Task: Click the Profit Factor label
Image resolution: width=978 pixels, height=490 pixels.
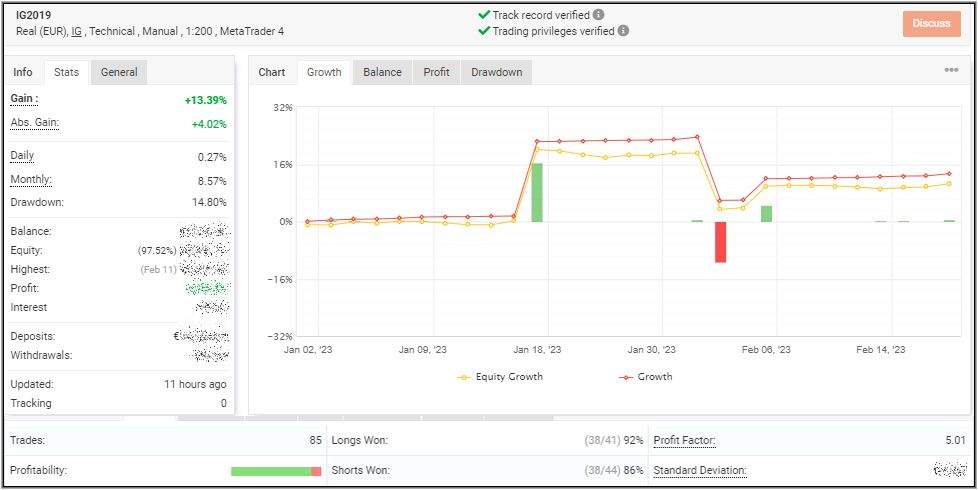Action: [684, 441]
